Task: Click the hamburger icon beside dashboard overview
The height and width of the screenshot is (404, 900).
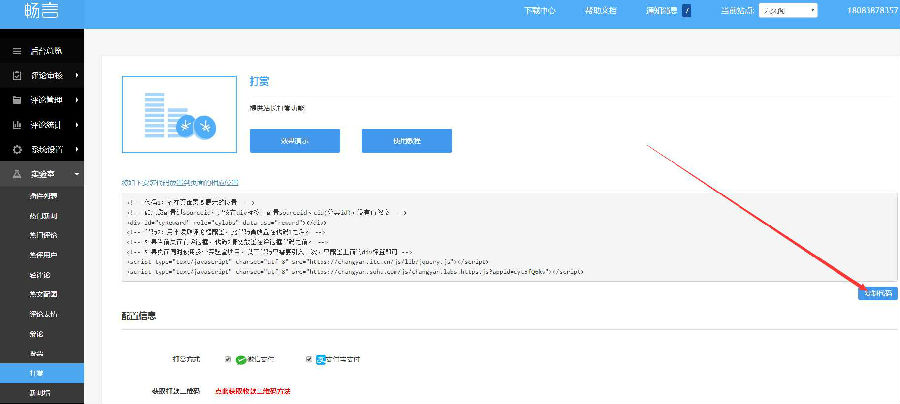Action: coord(17,51)
